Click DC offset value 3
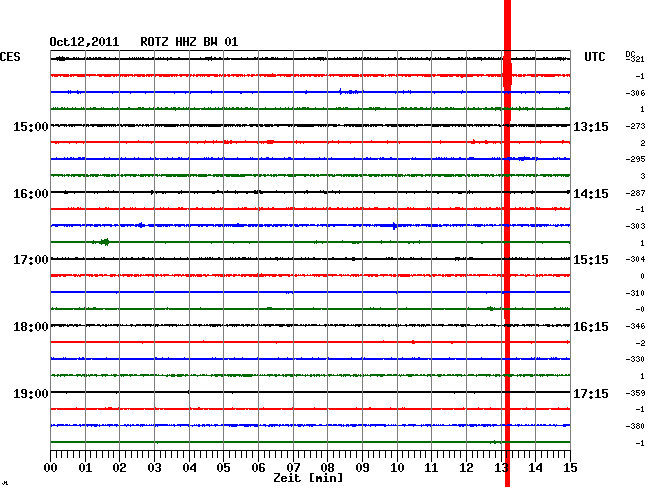The image size is (650, 494). pos(643,176)
